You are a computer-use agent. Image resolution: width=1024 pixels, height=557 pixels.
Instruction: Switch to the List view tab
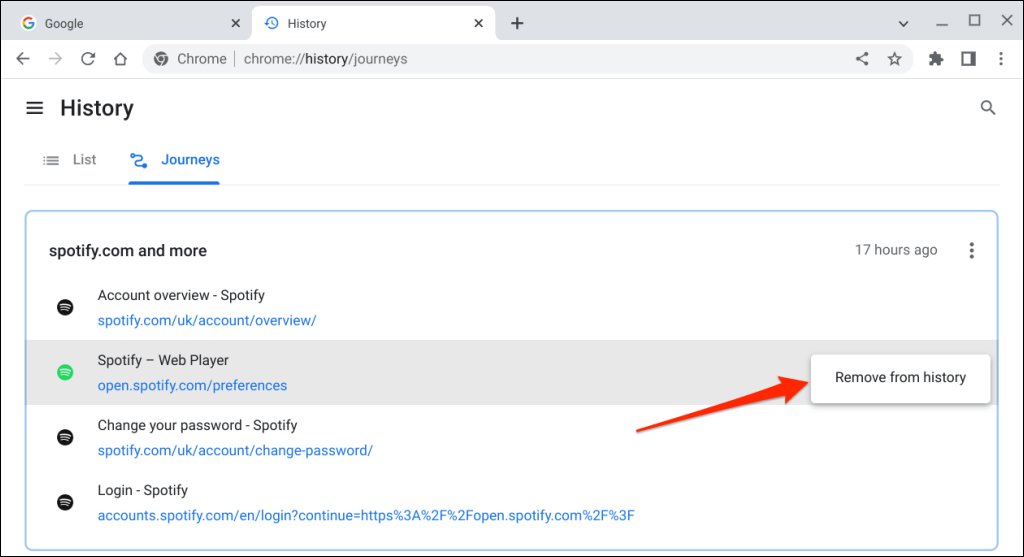[69, 160]
